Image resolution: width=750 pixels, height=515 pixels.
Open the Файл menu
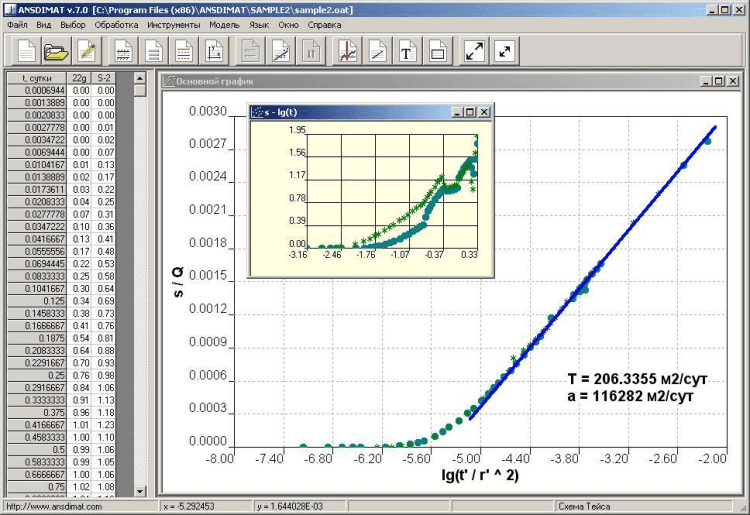click(17, 25)
